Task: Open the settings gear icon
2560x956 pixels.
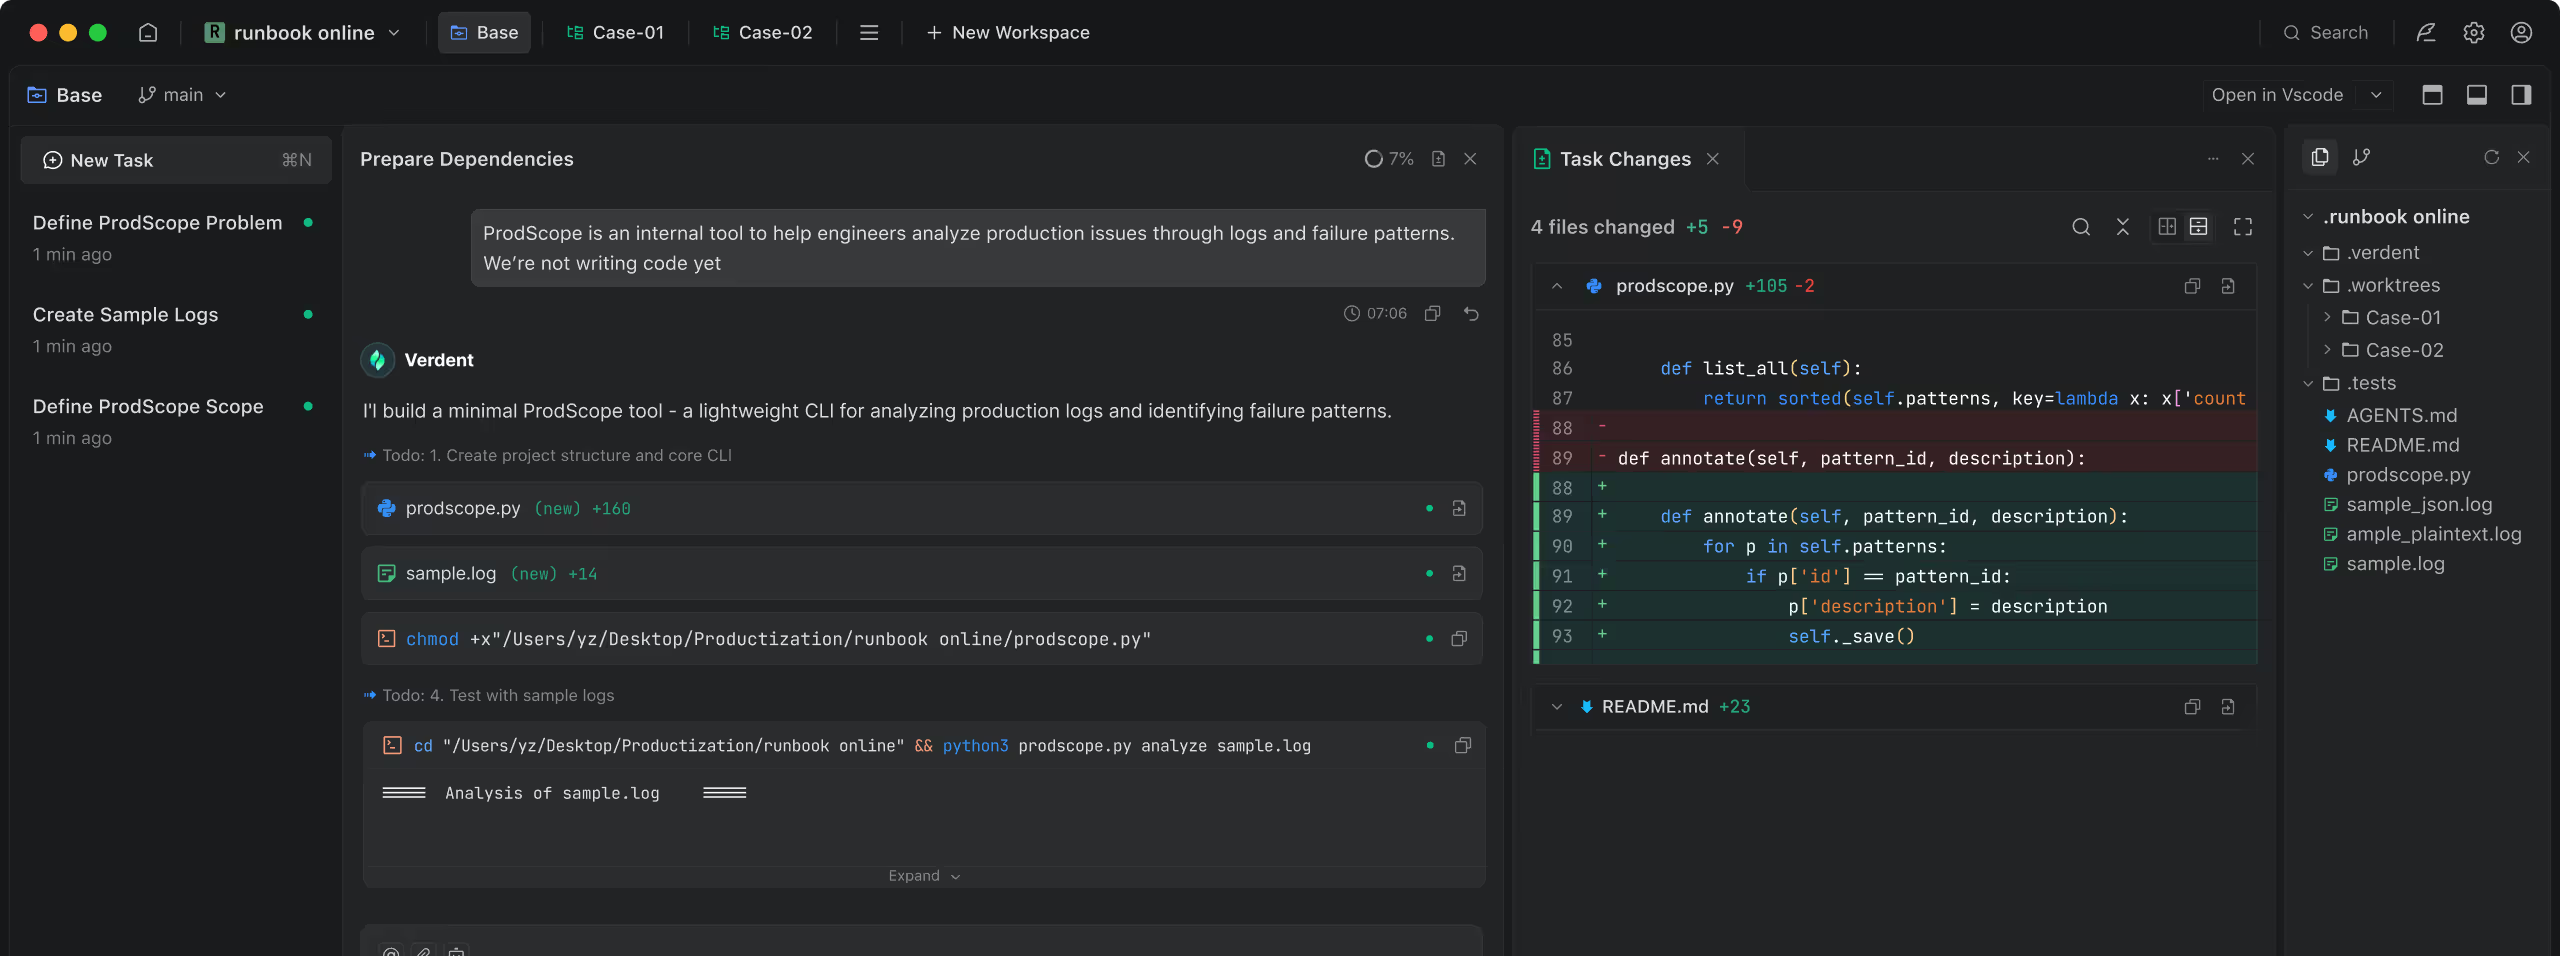Action: [2473, 32]
